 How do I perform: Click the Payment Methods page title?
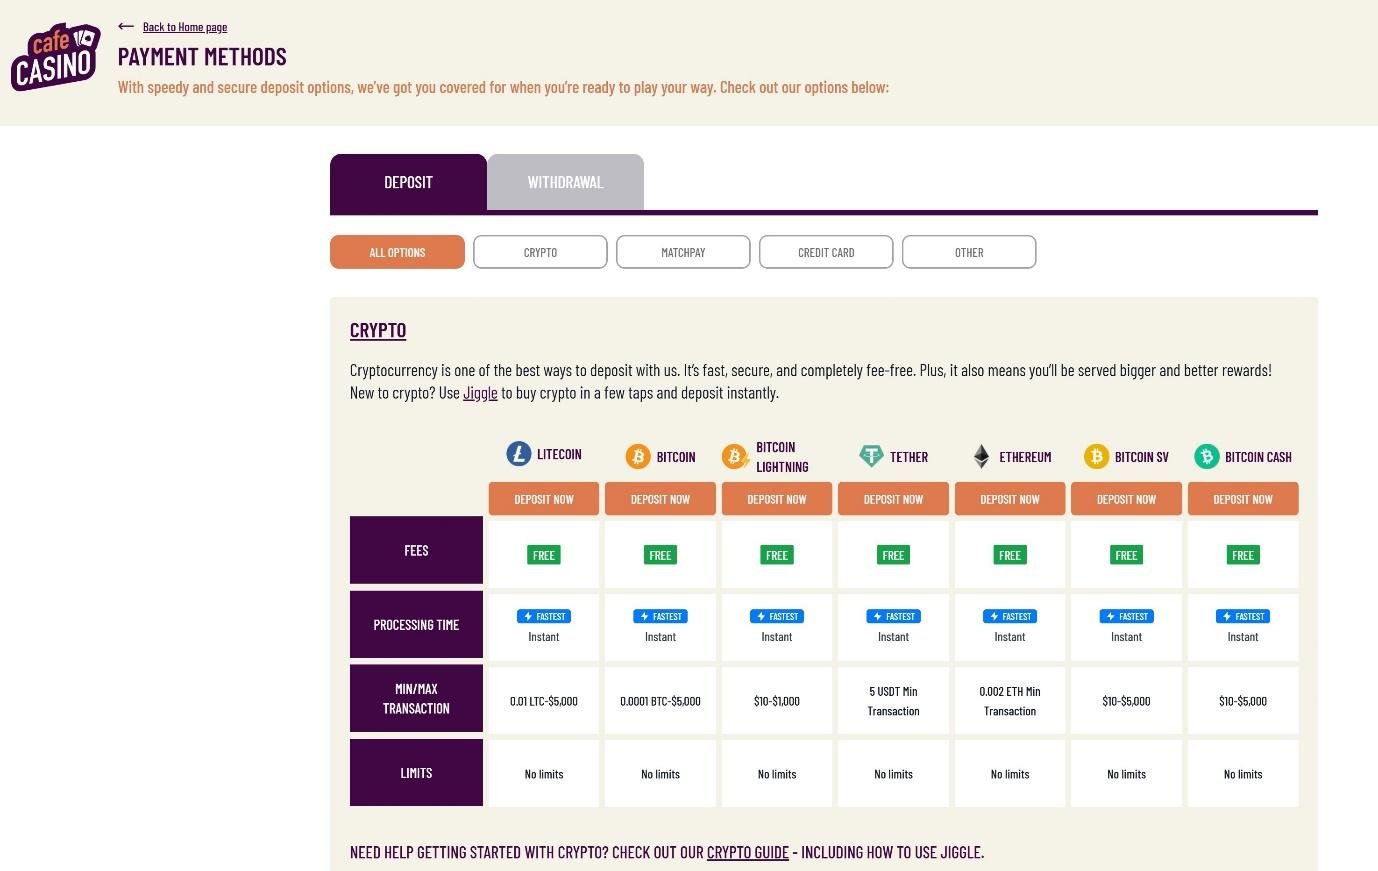pyautogui.click(x=202, y=57)
